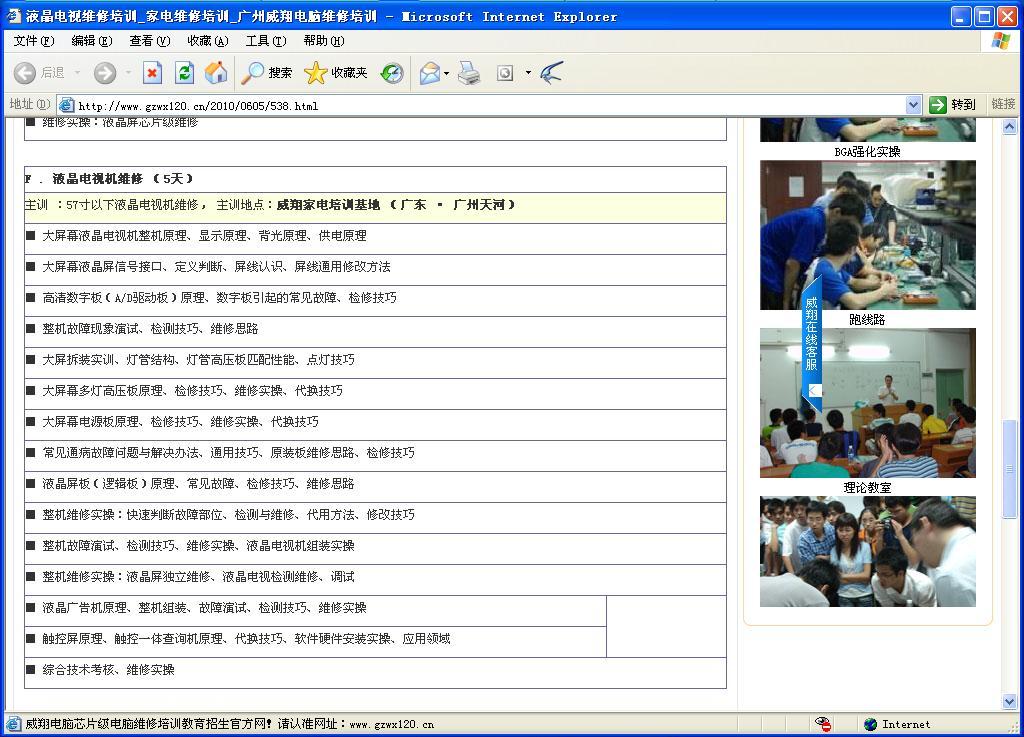Click the page URL in address field
This screenshot has width=1024, height=737.
[x=198, y=105]
